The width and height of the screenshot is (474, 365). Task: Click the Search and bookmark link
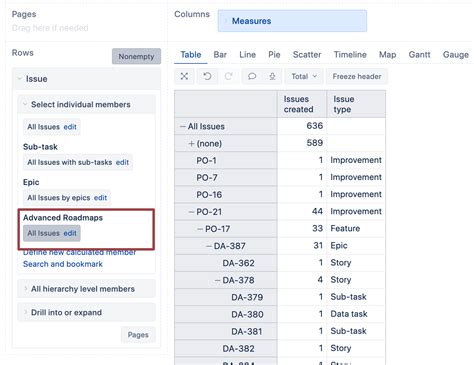coord(63,264)
